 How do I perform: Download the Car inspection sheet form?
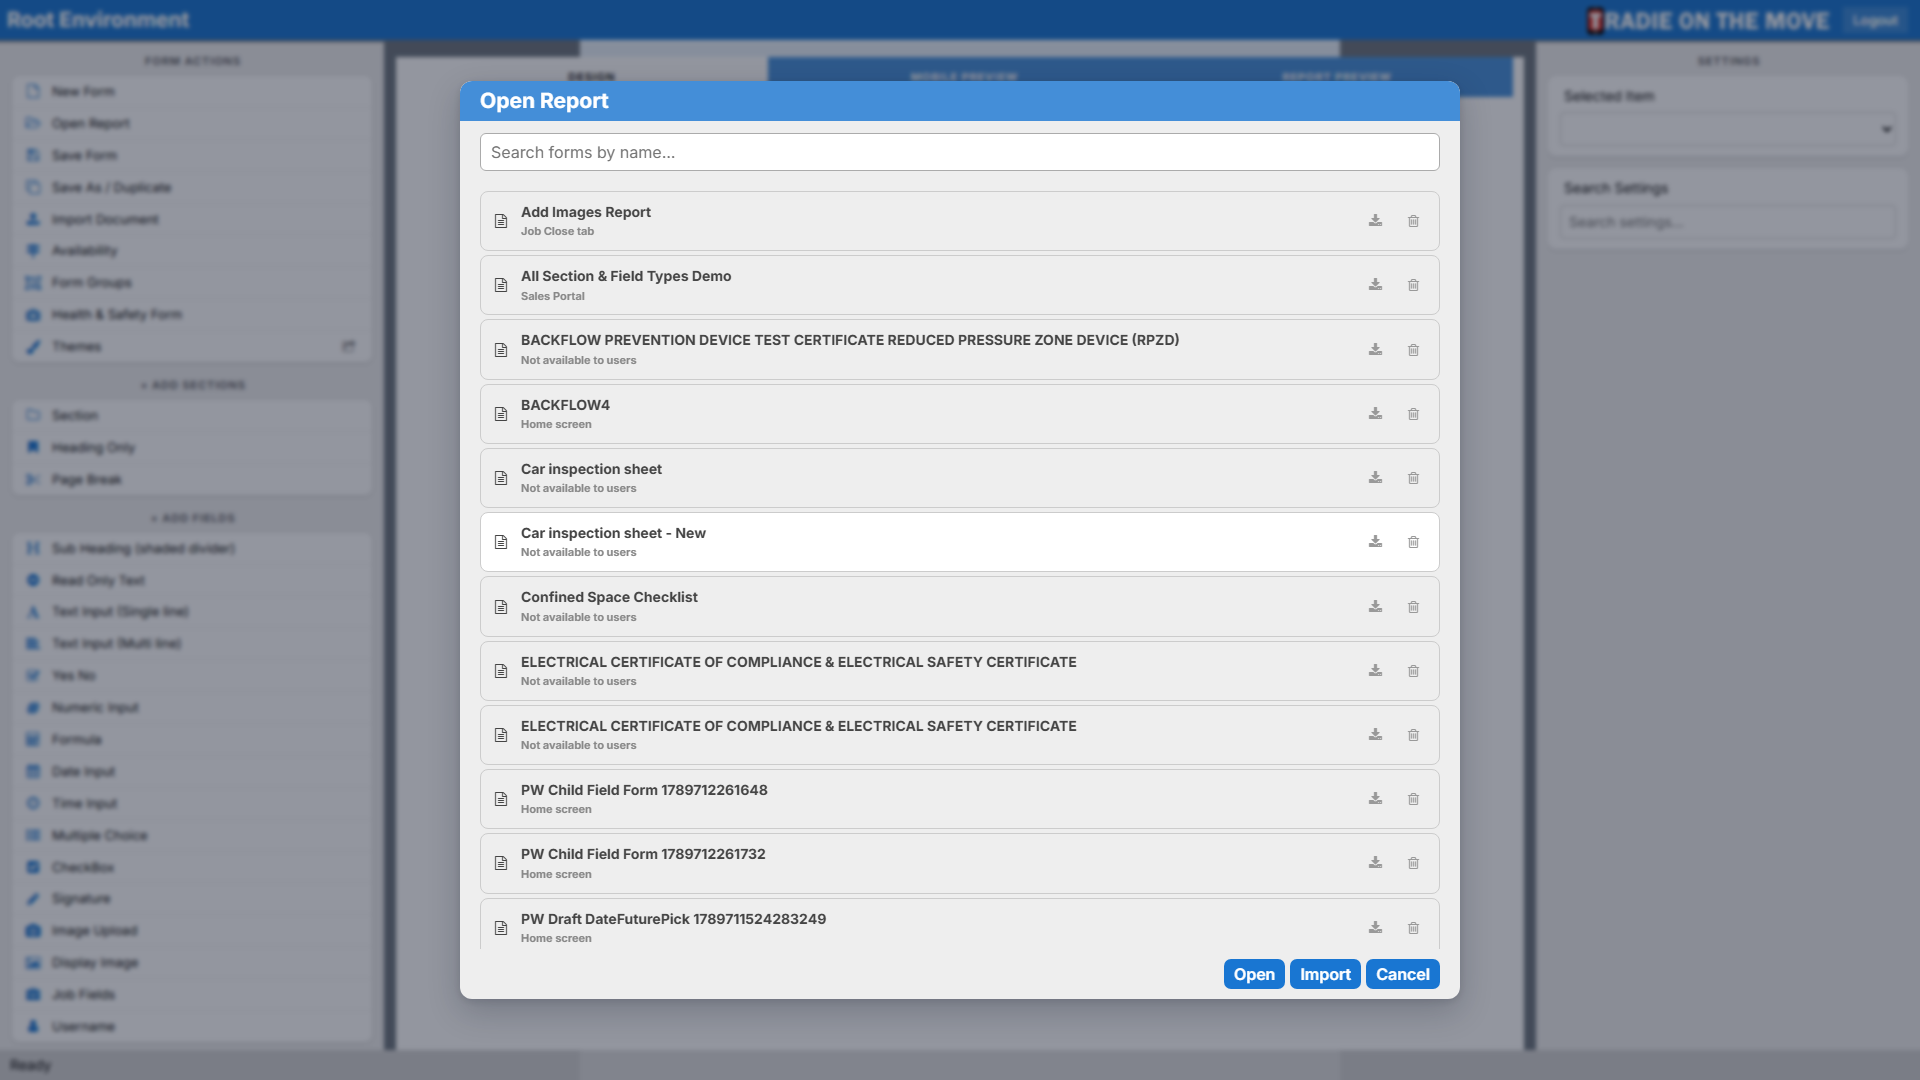click(1375, 478)
